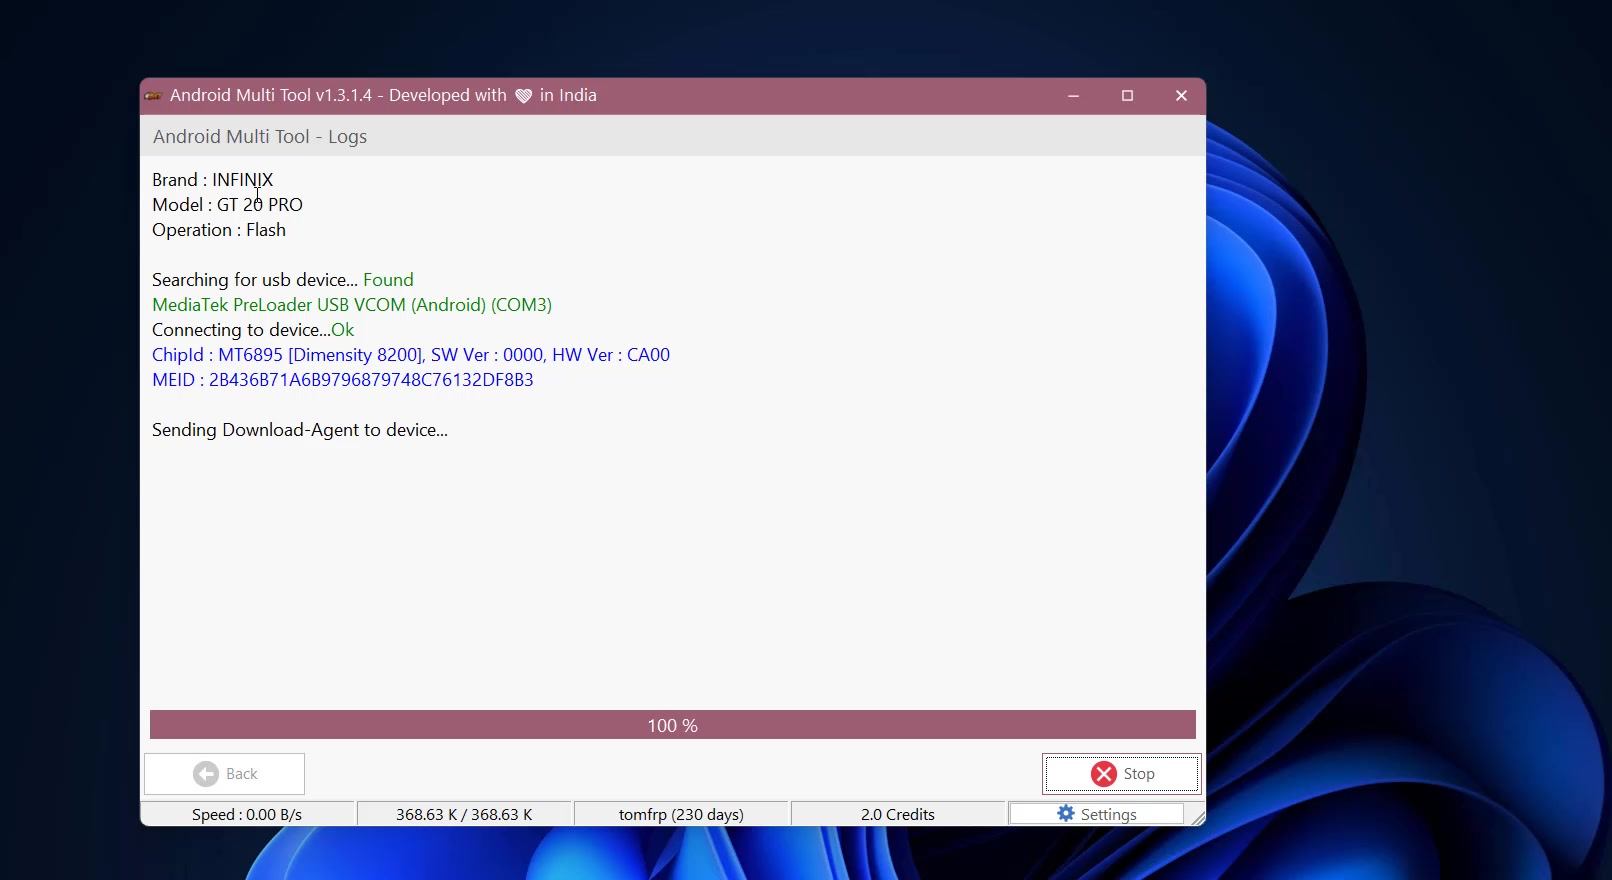
Task: Click the 368.63 K transfer size field
Action: (x=464, y=814)
